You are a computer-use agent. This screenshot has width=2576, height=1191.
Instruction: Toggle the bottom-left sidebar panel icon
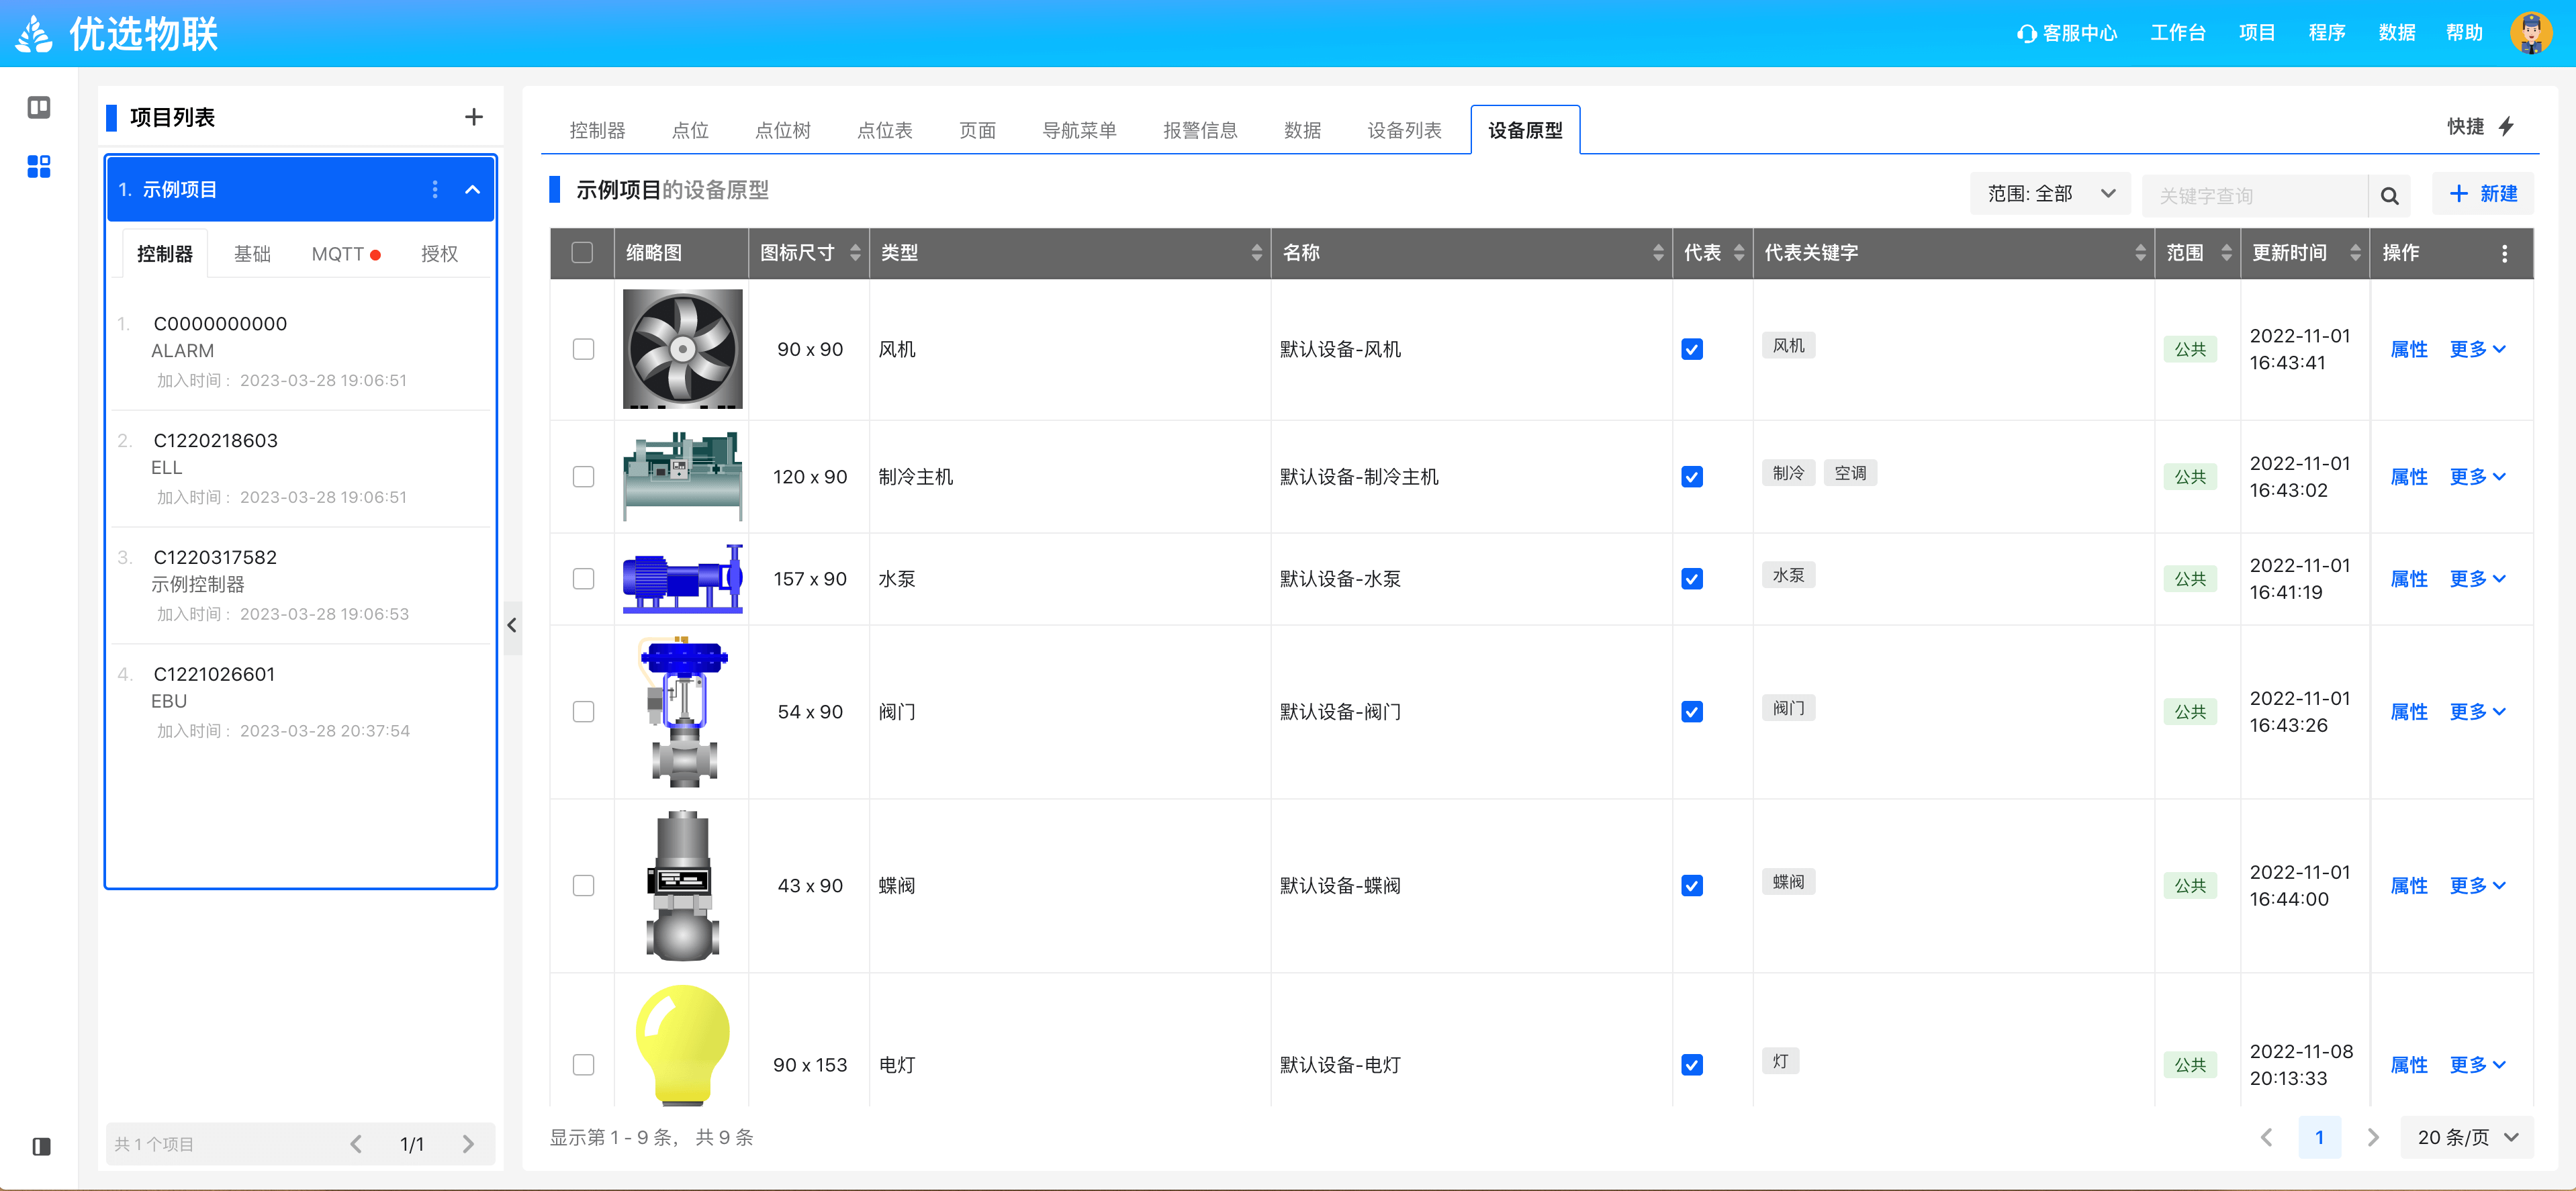tap(41, 1146)
